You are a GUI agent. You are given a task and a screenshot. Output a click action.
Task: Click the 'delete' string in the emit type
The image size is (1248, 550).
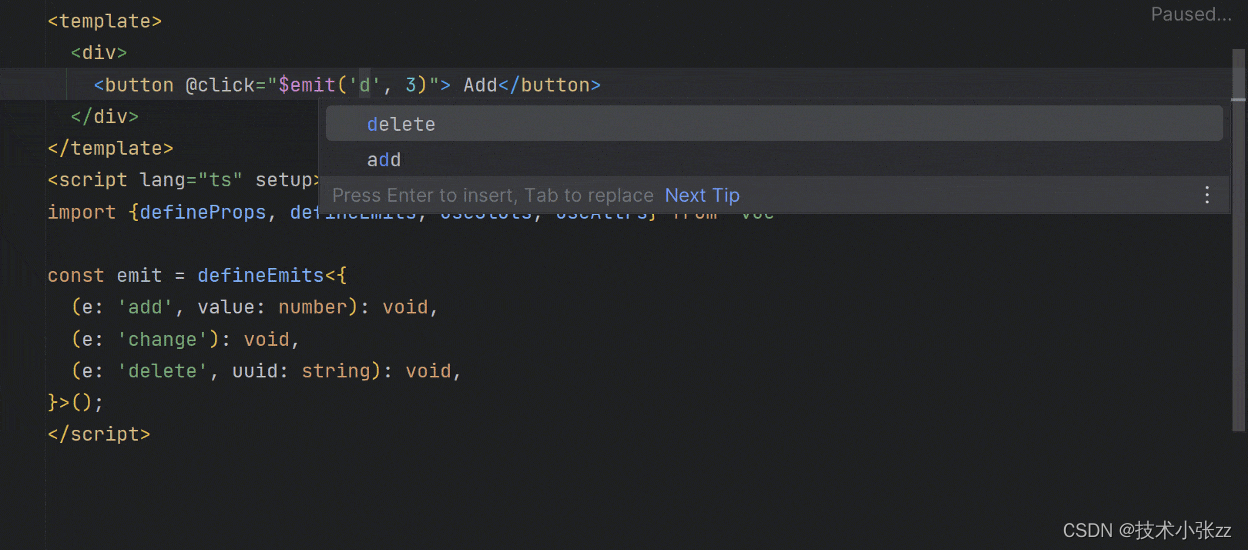pyautogui.click(x=163, y=371)
